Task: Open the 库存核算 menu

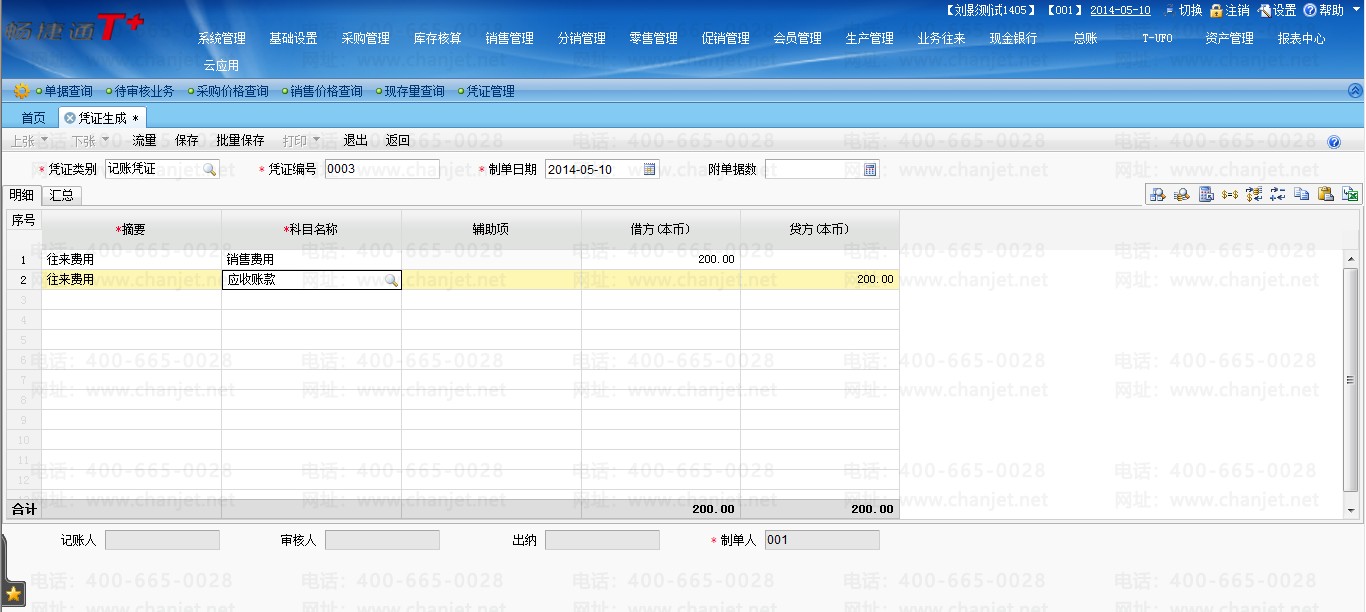Action: [x=437, y=39]
